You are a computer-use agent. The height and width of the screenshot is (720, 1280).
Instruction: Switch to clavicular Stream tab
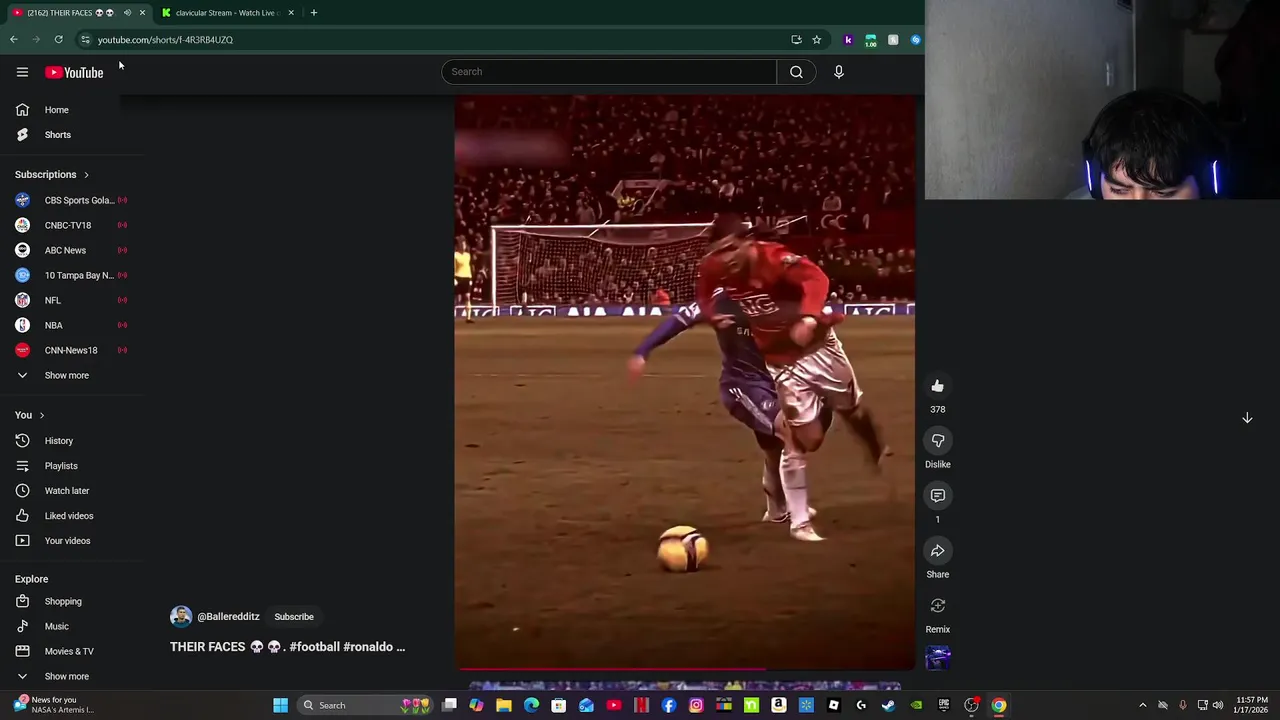tap(225, 13)
